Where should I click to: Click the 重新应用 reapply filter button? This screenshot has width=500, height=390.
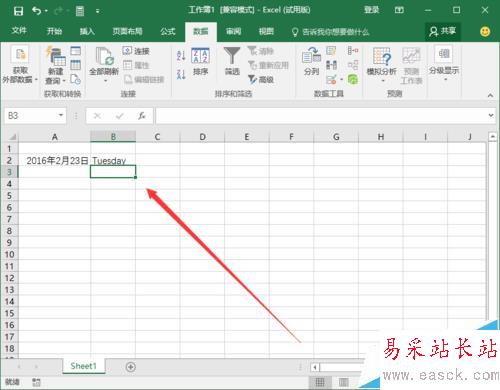point(268,65)
